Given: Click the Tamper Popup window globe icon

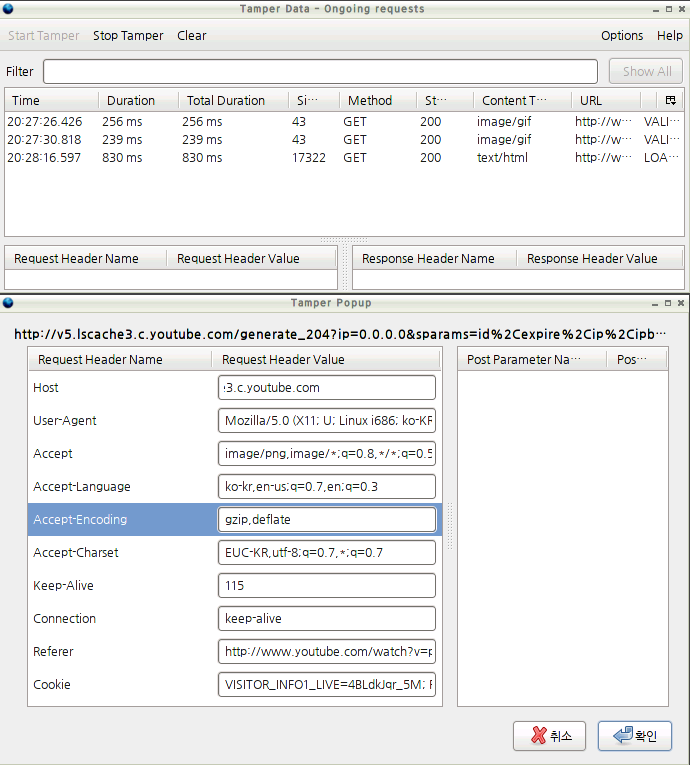Looking at the screenshot, I should pos(8,303).
